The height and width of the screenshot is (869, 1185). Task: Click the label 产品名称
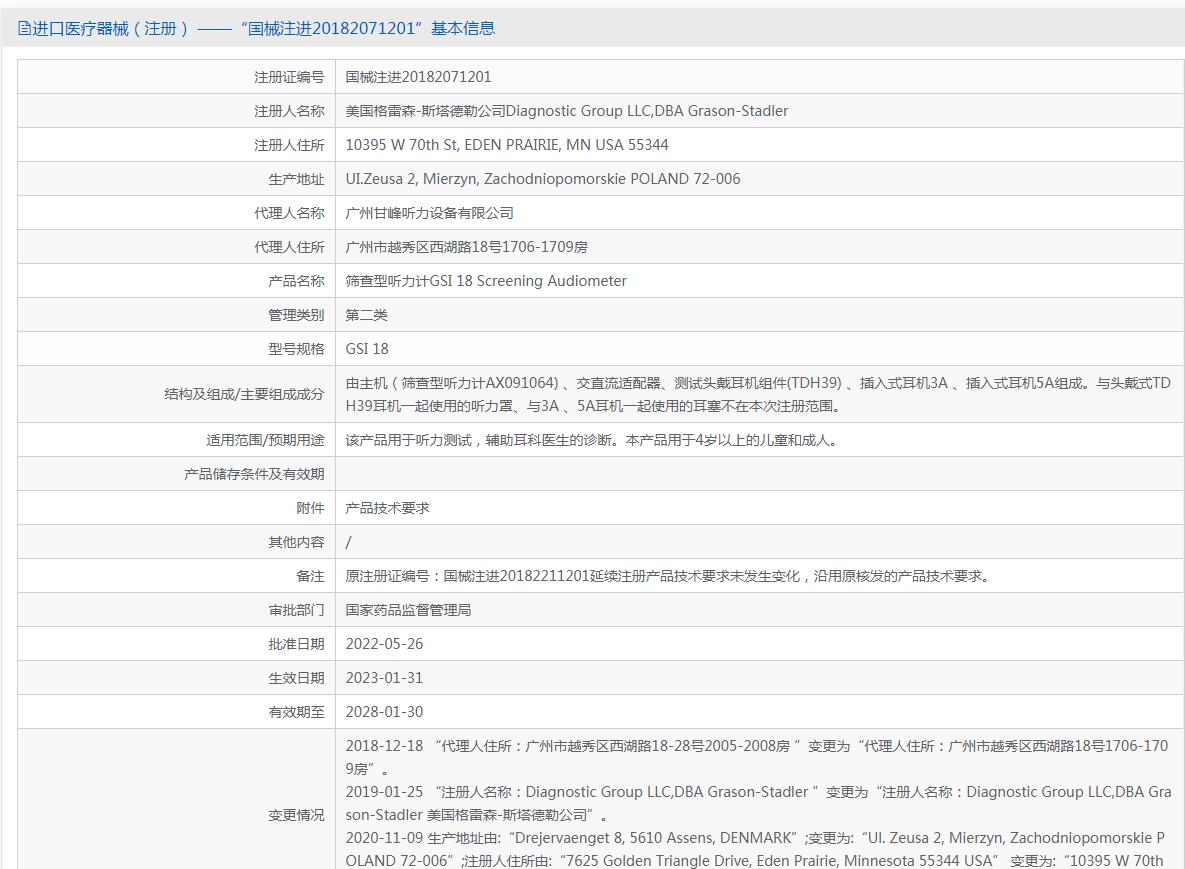click(296, 281)
